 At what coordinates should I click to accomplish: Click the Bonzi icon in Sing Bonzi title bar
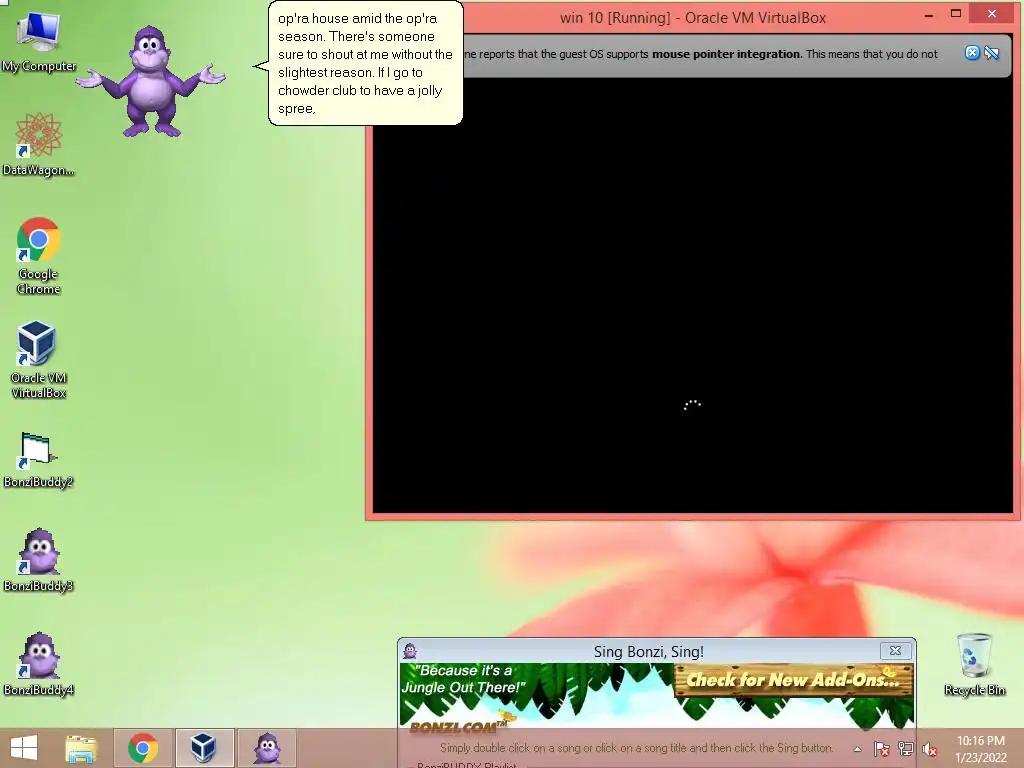tap(410, 650)
